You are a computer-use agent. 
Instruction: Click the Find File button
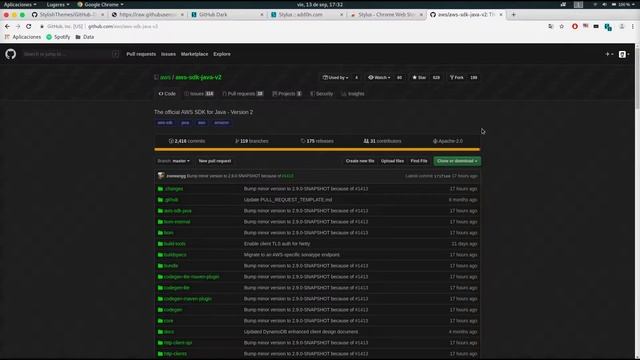coord(419,161)
